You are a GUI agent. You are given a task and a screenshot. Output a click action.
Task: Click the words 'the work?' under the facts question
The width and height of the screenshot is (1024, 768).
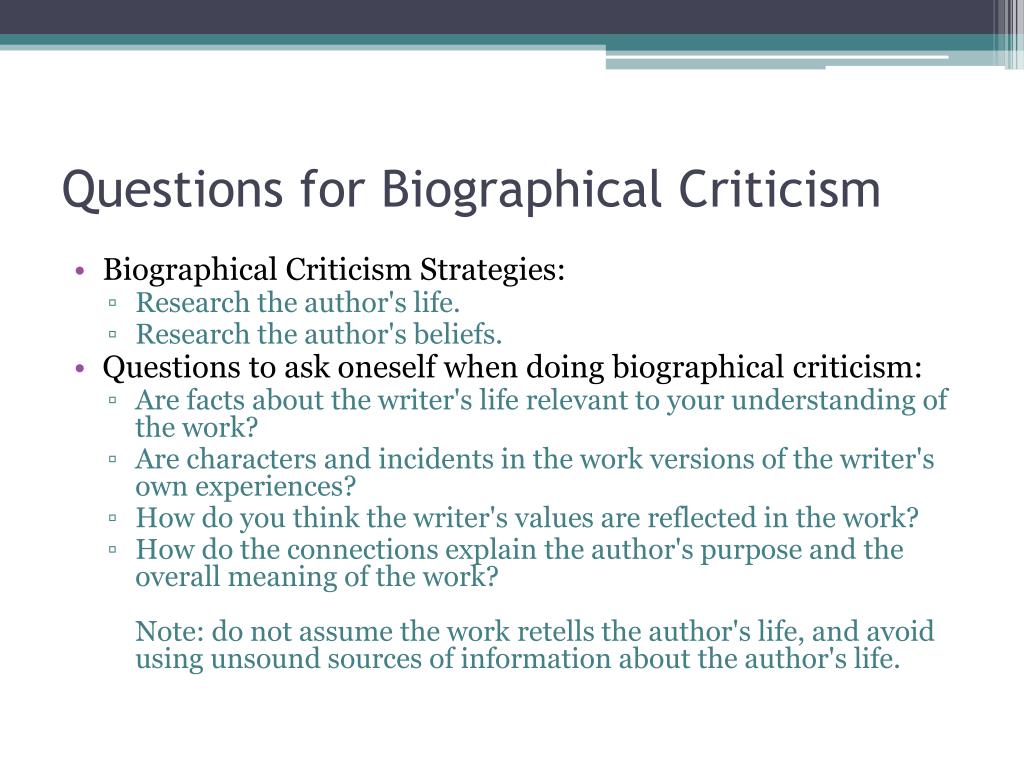point(197,428)
